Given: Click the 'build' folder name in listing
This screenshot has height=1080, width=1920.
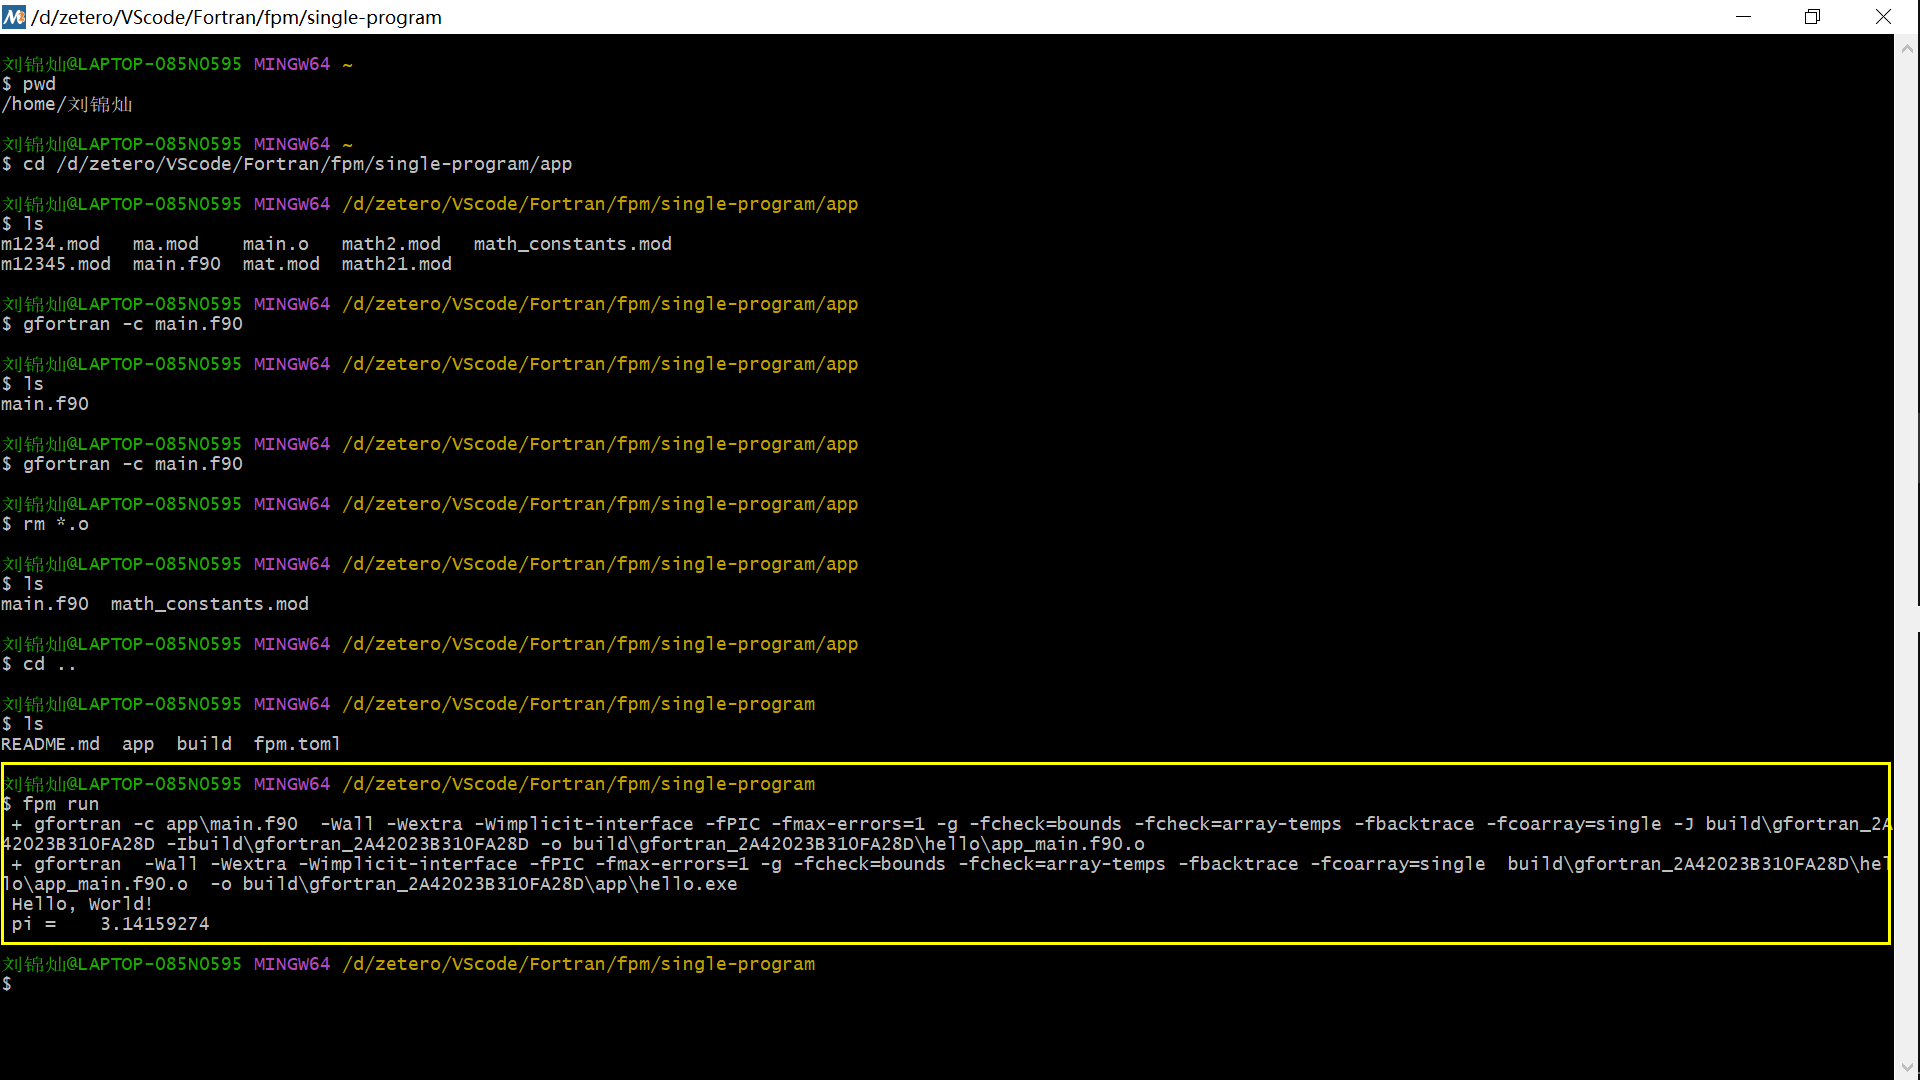Looking at the screenshot, I should pyautogui.click(x=204, y=744).
